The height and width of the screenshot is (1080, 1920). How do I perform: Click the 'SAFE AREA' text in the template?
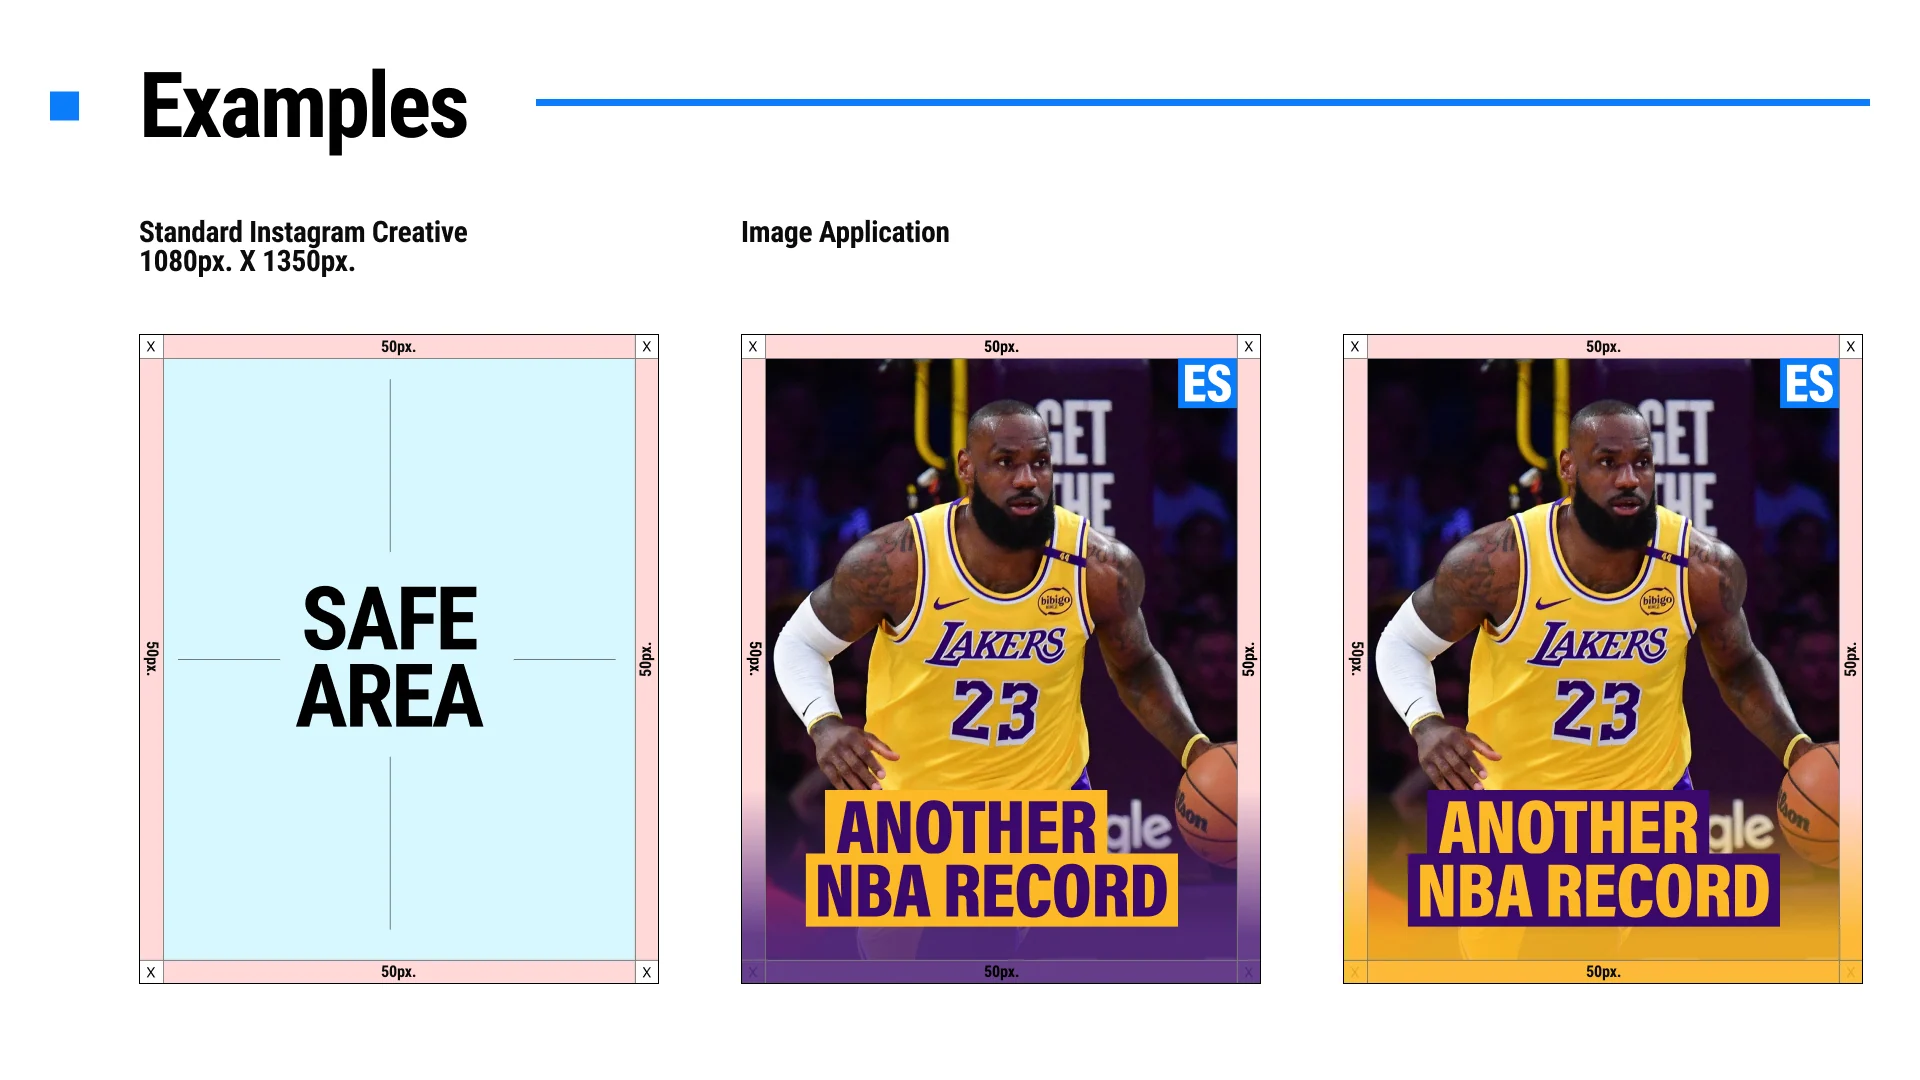[x=390, y=657]
